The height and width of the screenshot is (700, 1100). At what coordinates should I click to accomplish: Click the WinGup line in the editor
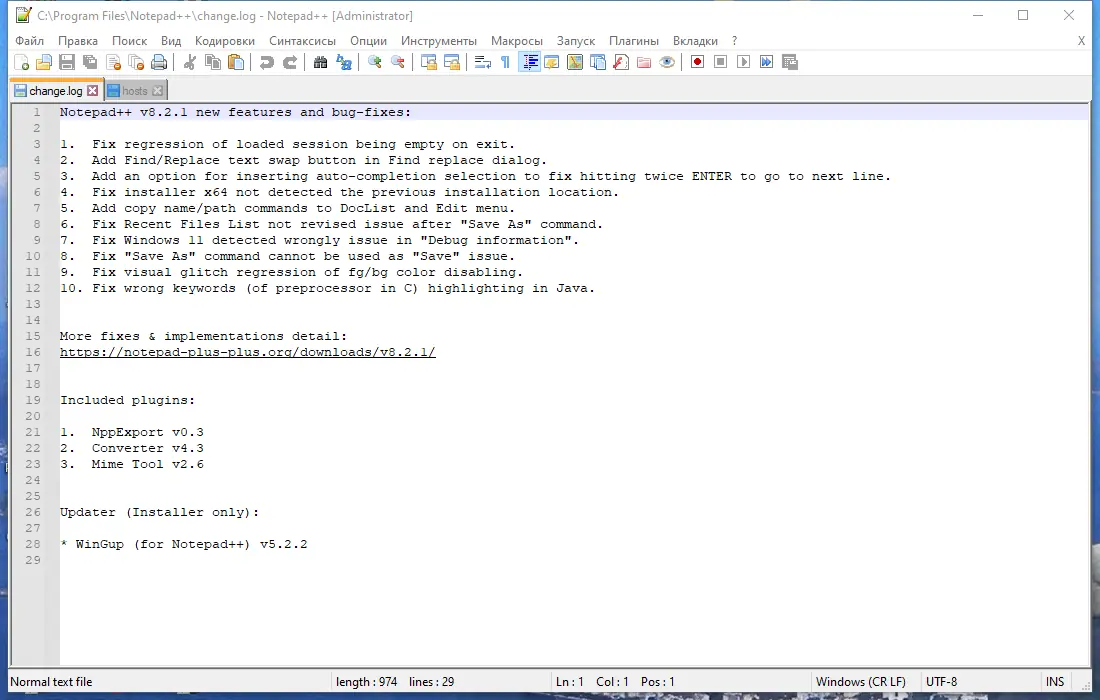[184, 544]
